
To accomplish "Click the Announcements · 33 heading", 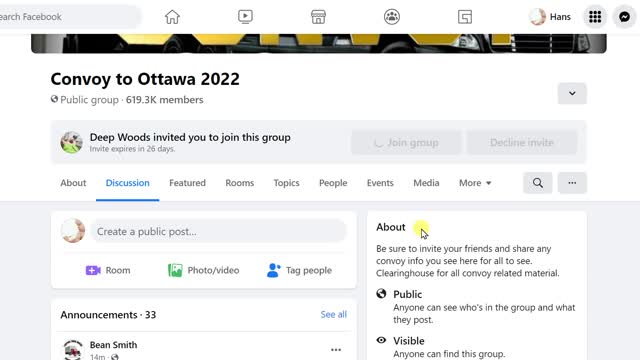I will coord(108,315).
